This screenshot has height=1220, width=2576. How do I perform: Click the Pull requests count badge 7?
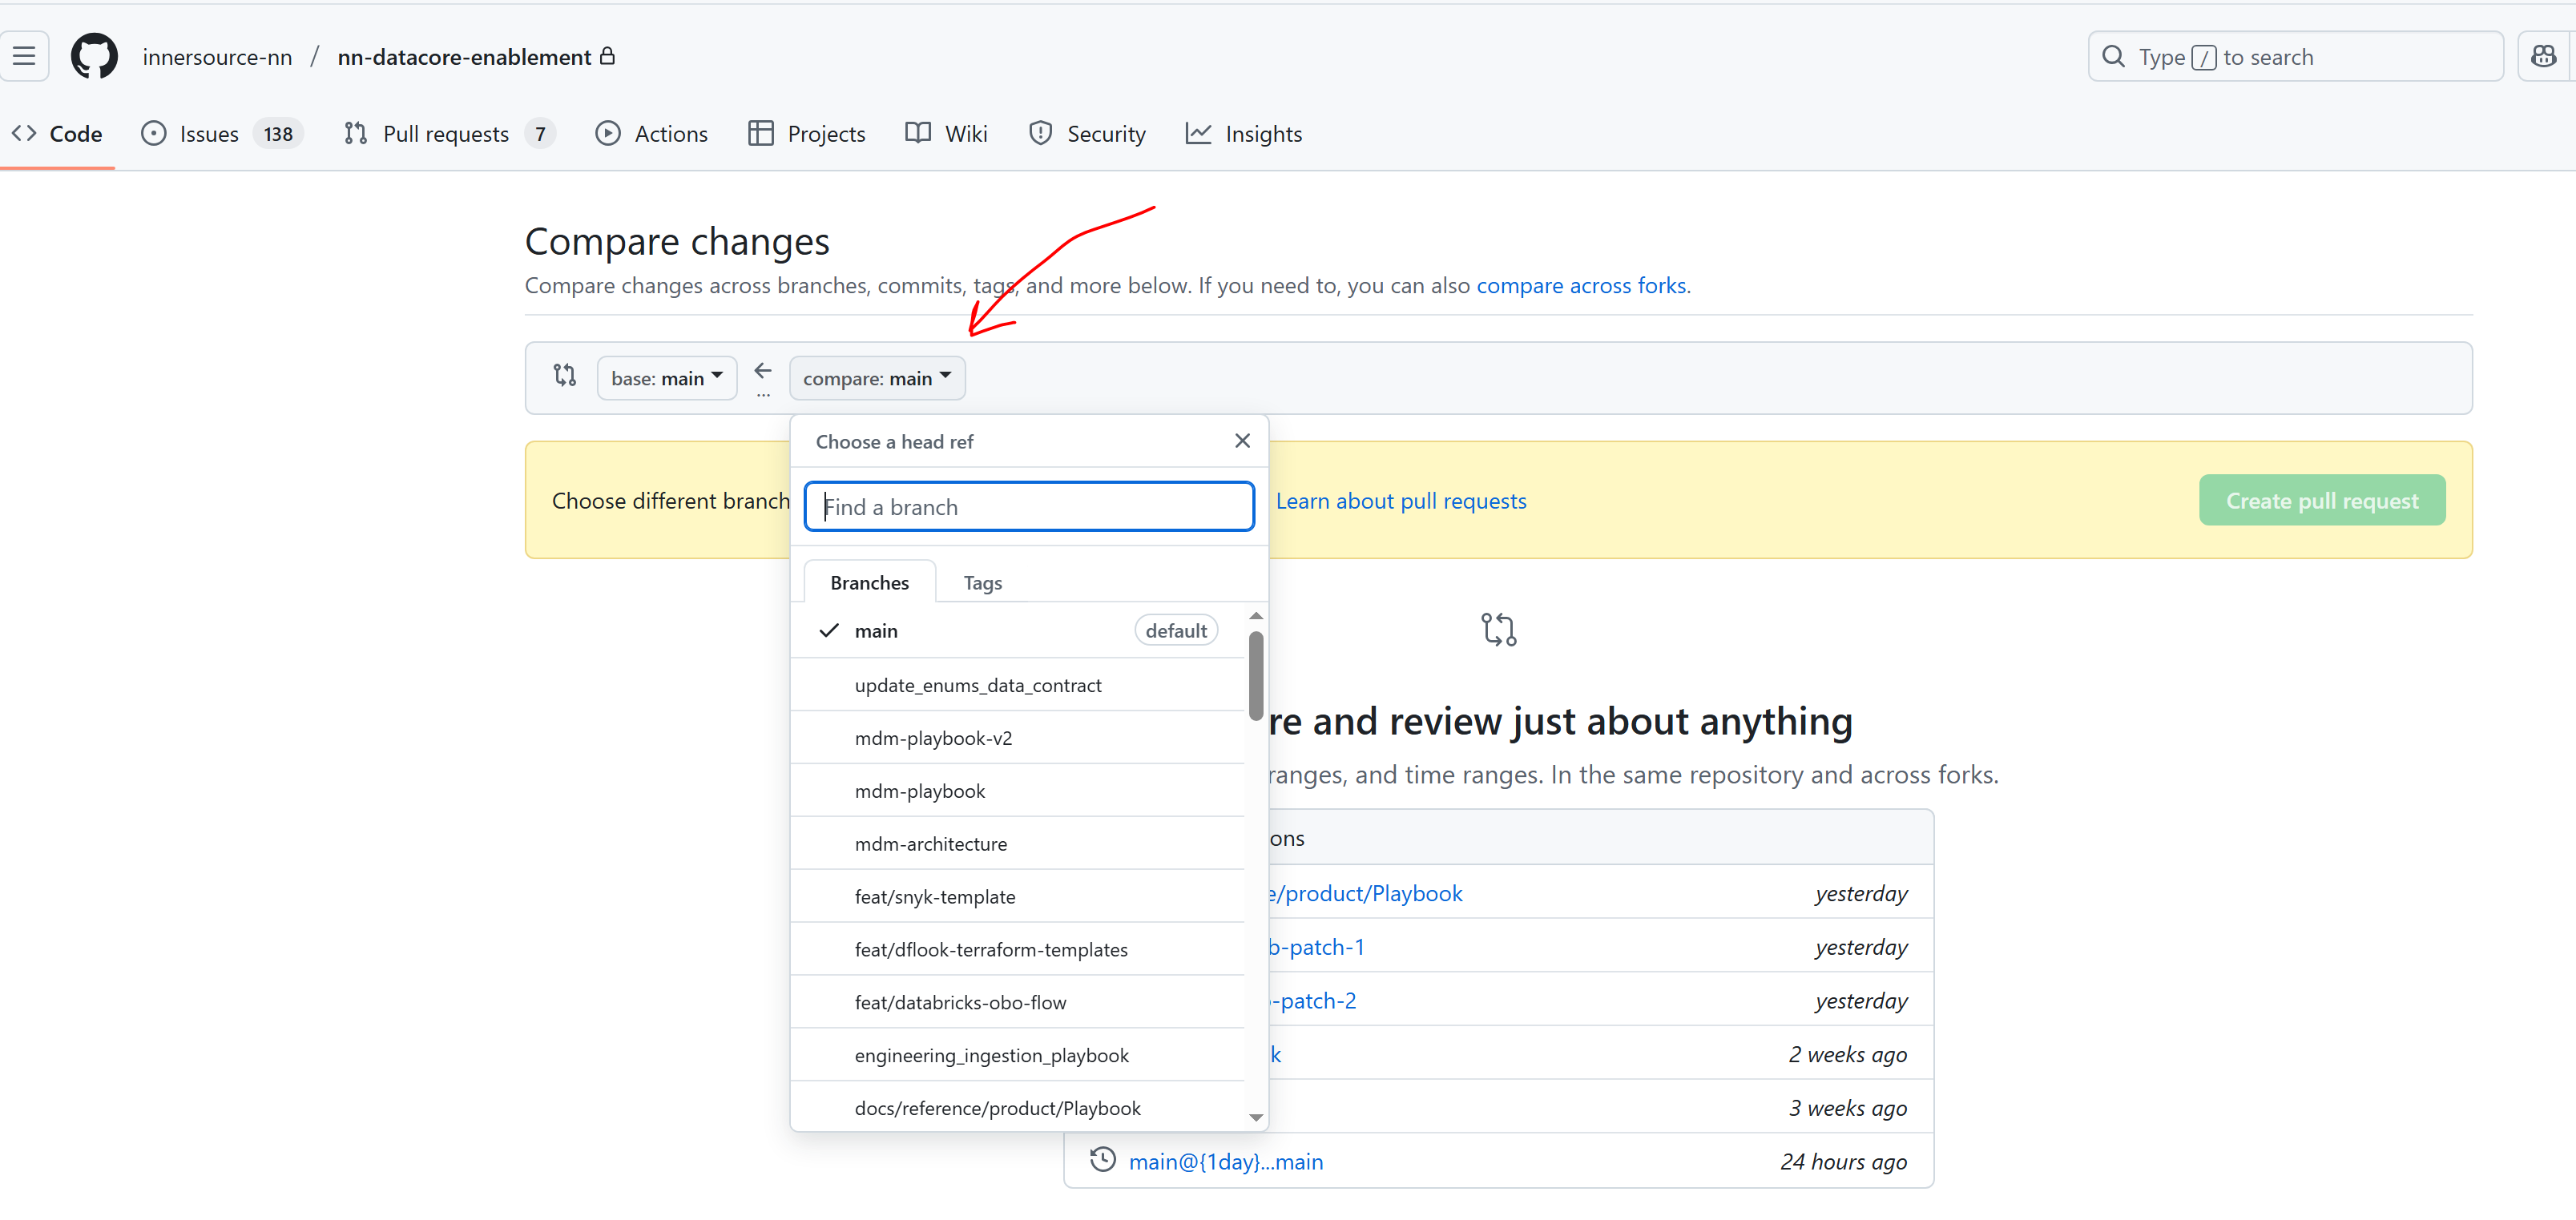click(540, 134)
